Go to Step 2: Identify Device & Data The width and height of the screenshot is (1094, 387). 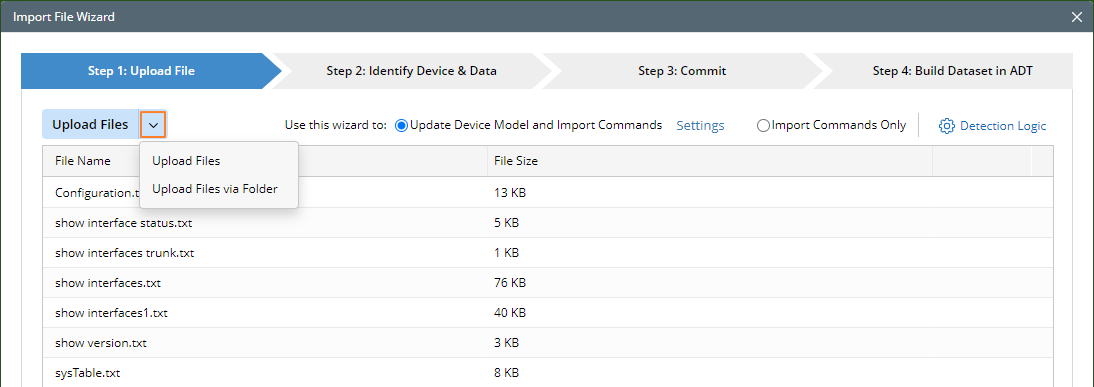coord(412,70)
